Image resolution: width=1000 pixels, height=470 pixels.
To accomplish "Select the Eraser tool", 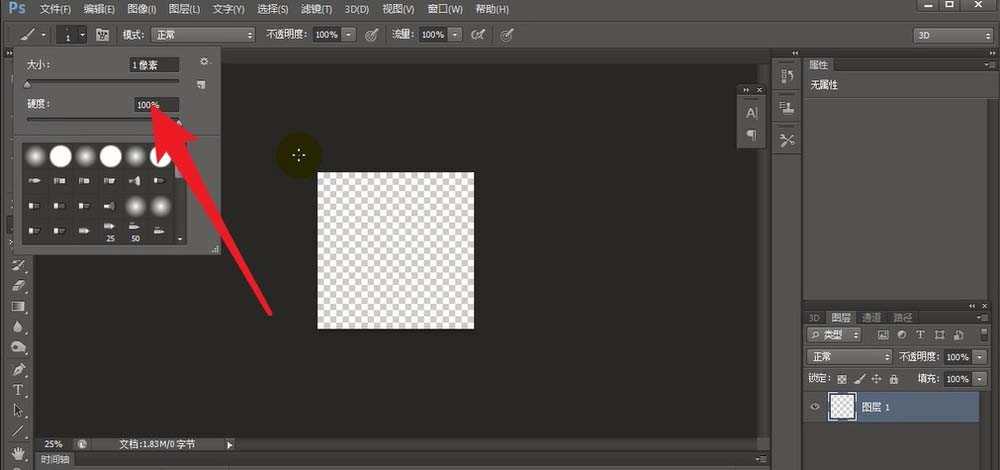I will pyautogui.click(x=18, y=286).
